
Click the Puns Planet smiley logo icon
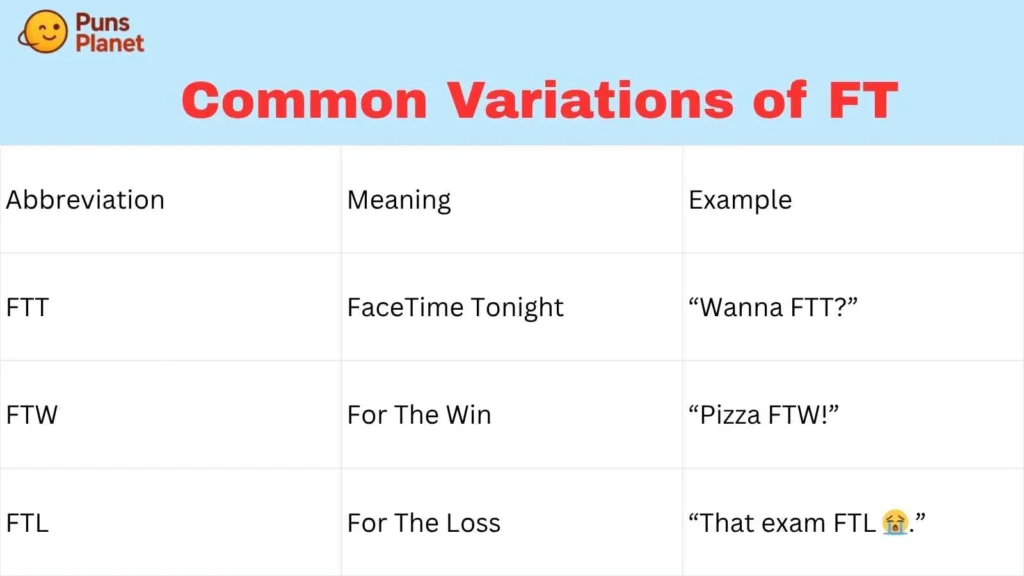(45, 32)
